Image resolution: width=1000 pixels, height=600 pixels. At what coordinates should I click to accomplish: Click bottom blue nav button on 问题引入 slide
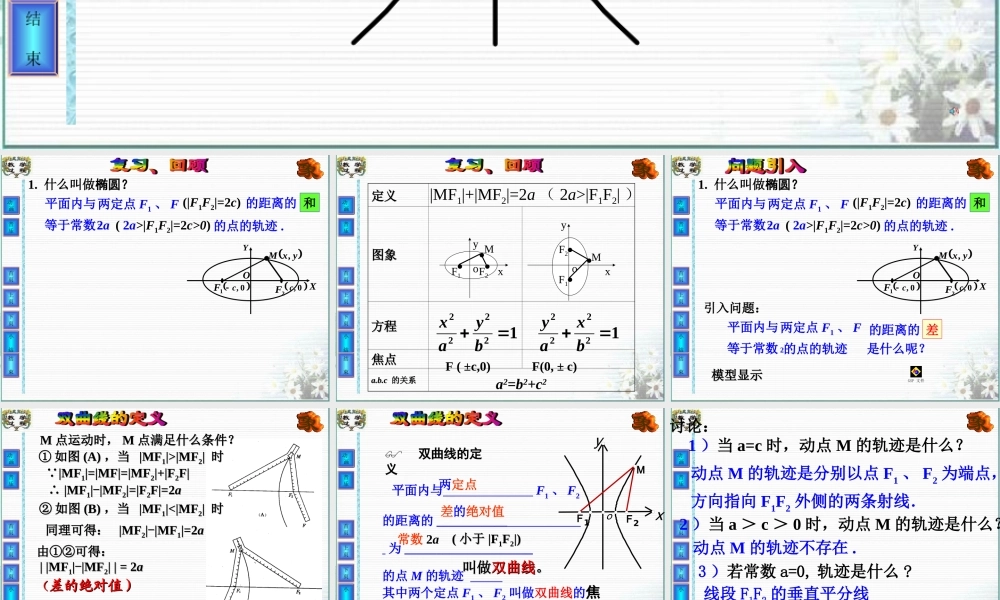(x=681, y=365)
